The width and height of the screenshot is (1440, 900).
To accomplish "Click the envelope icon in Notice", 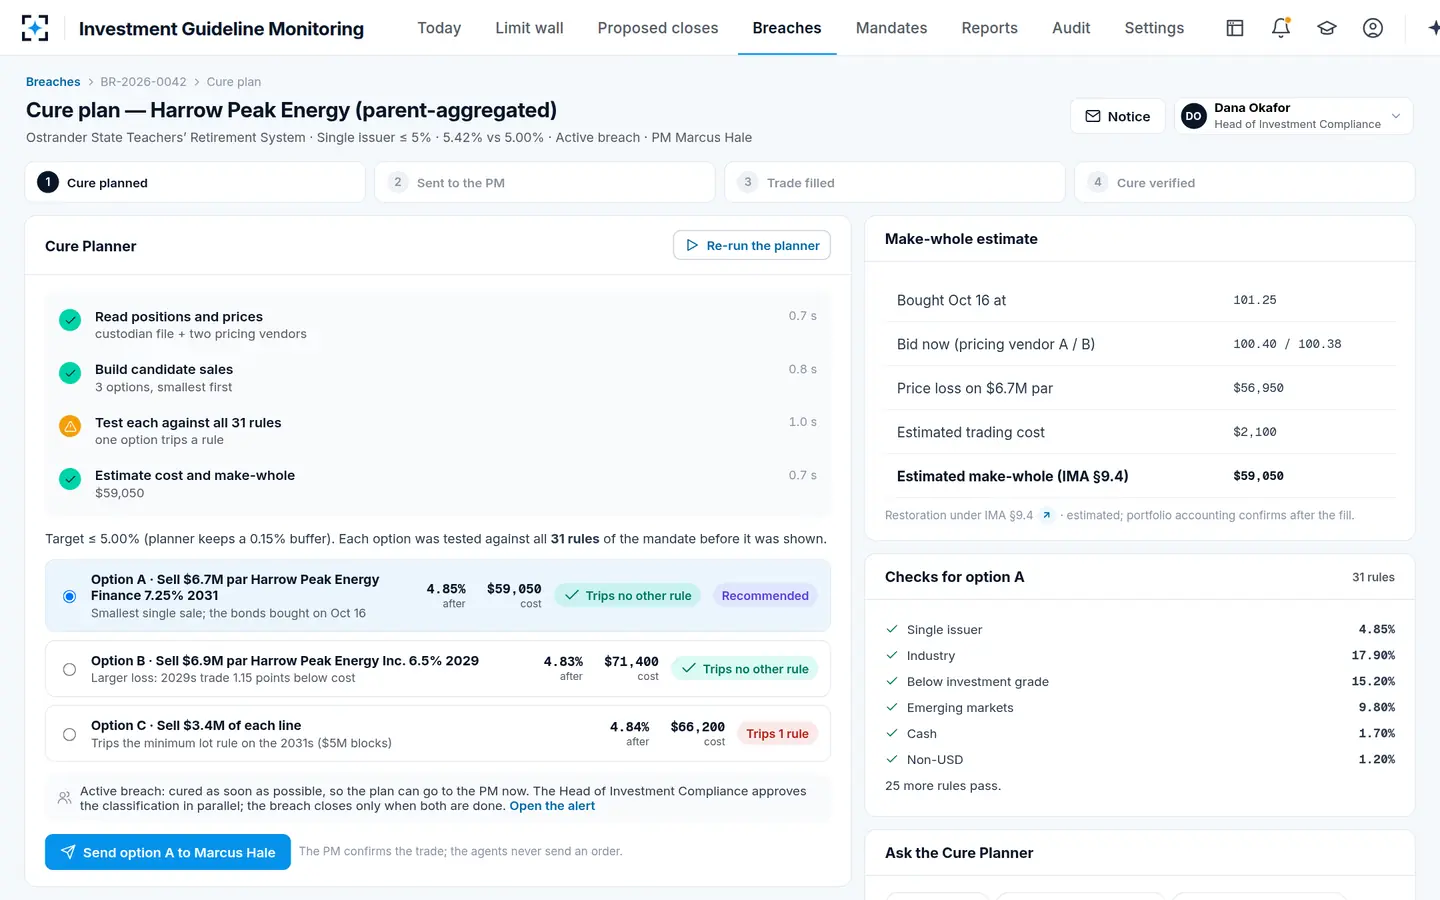I will (1093, 116).
